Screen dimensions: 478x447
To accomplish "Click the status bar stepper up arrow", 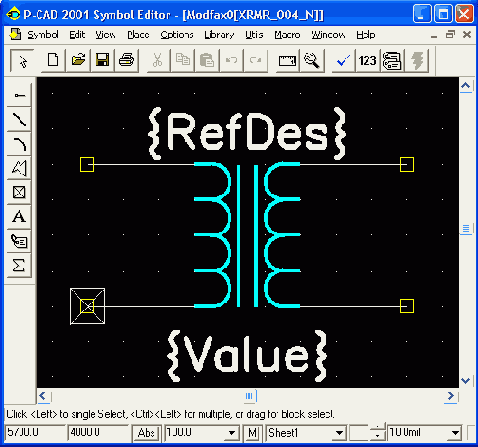I will tap(378, 428).
